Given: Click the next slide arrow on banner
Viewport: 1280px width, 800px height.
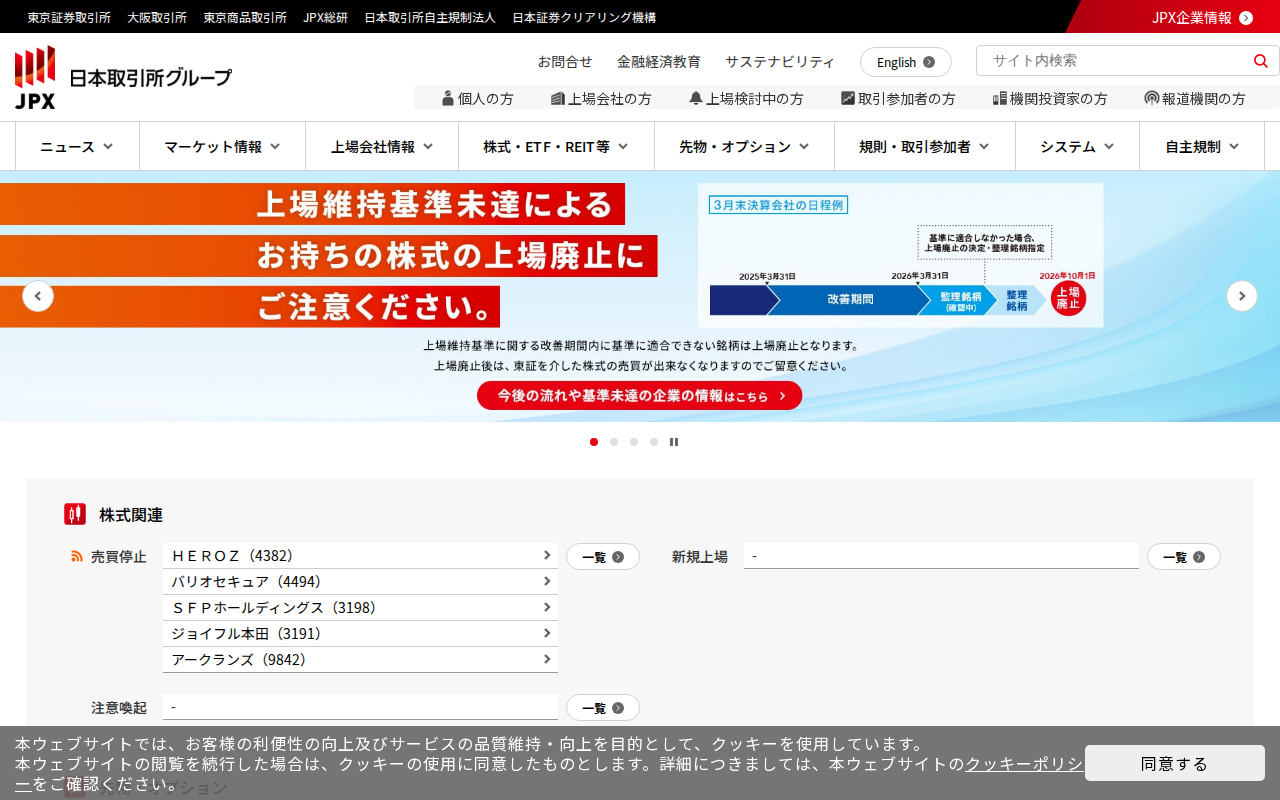Looking at the screenshot, I should (1242, 296).
